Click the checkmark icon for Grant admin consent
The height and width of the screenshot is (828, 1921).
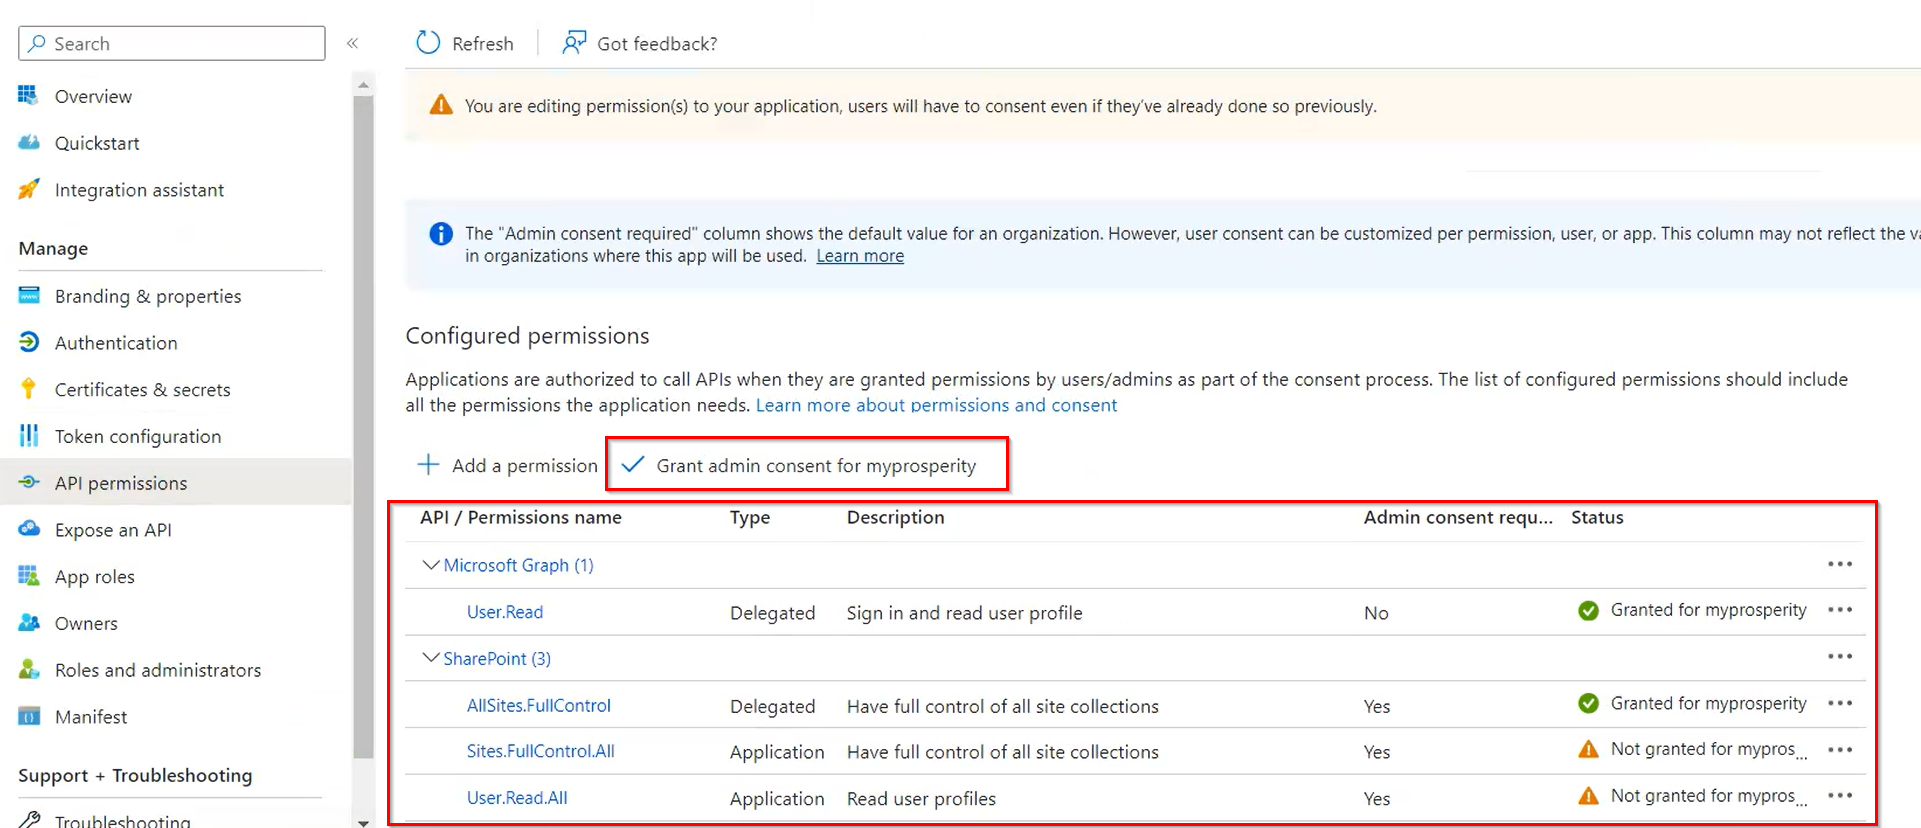coord(633,464)
